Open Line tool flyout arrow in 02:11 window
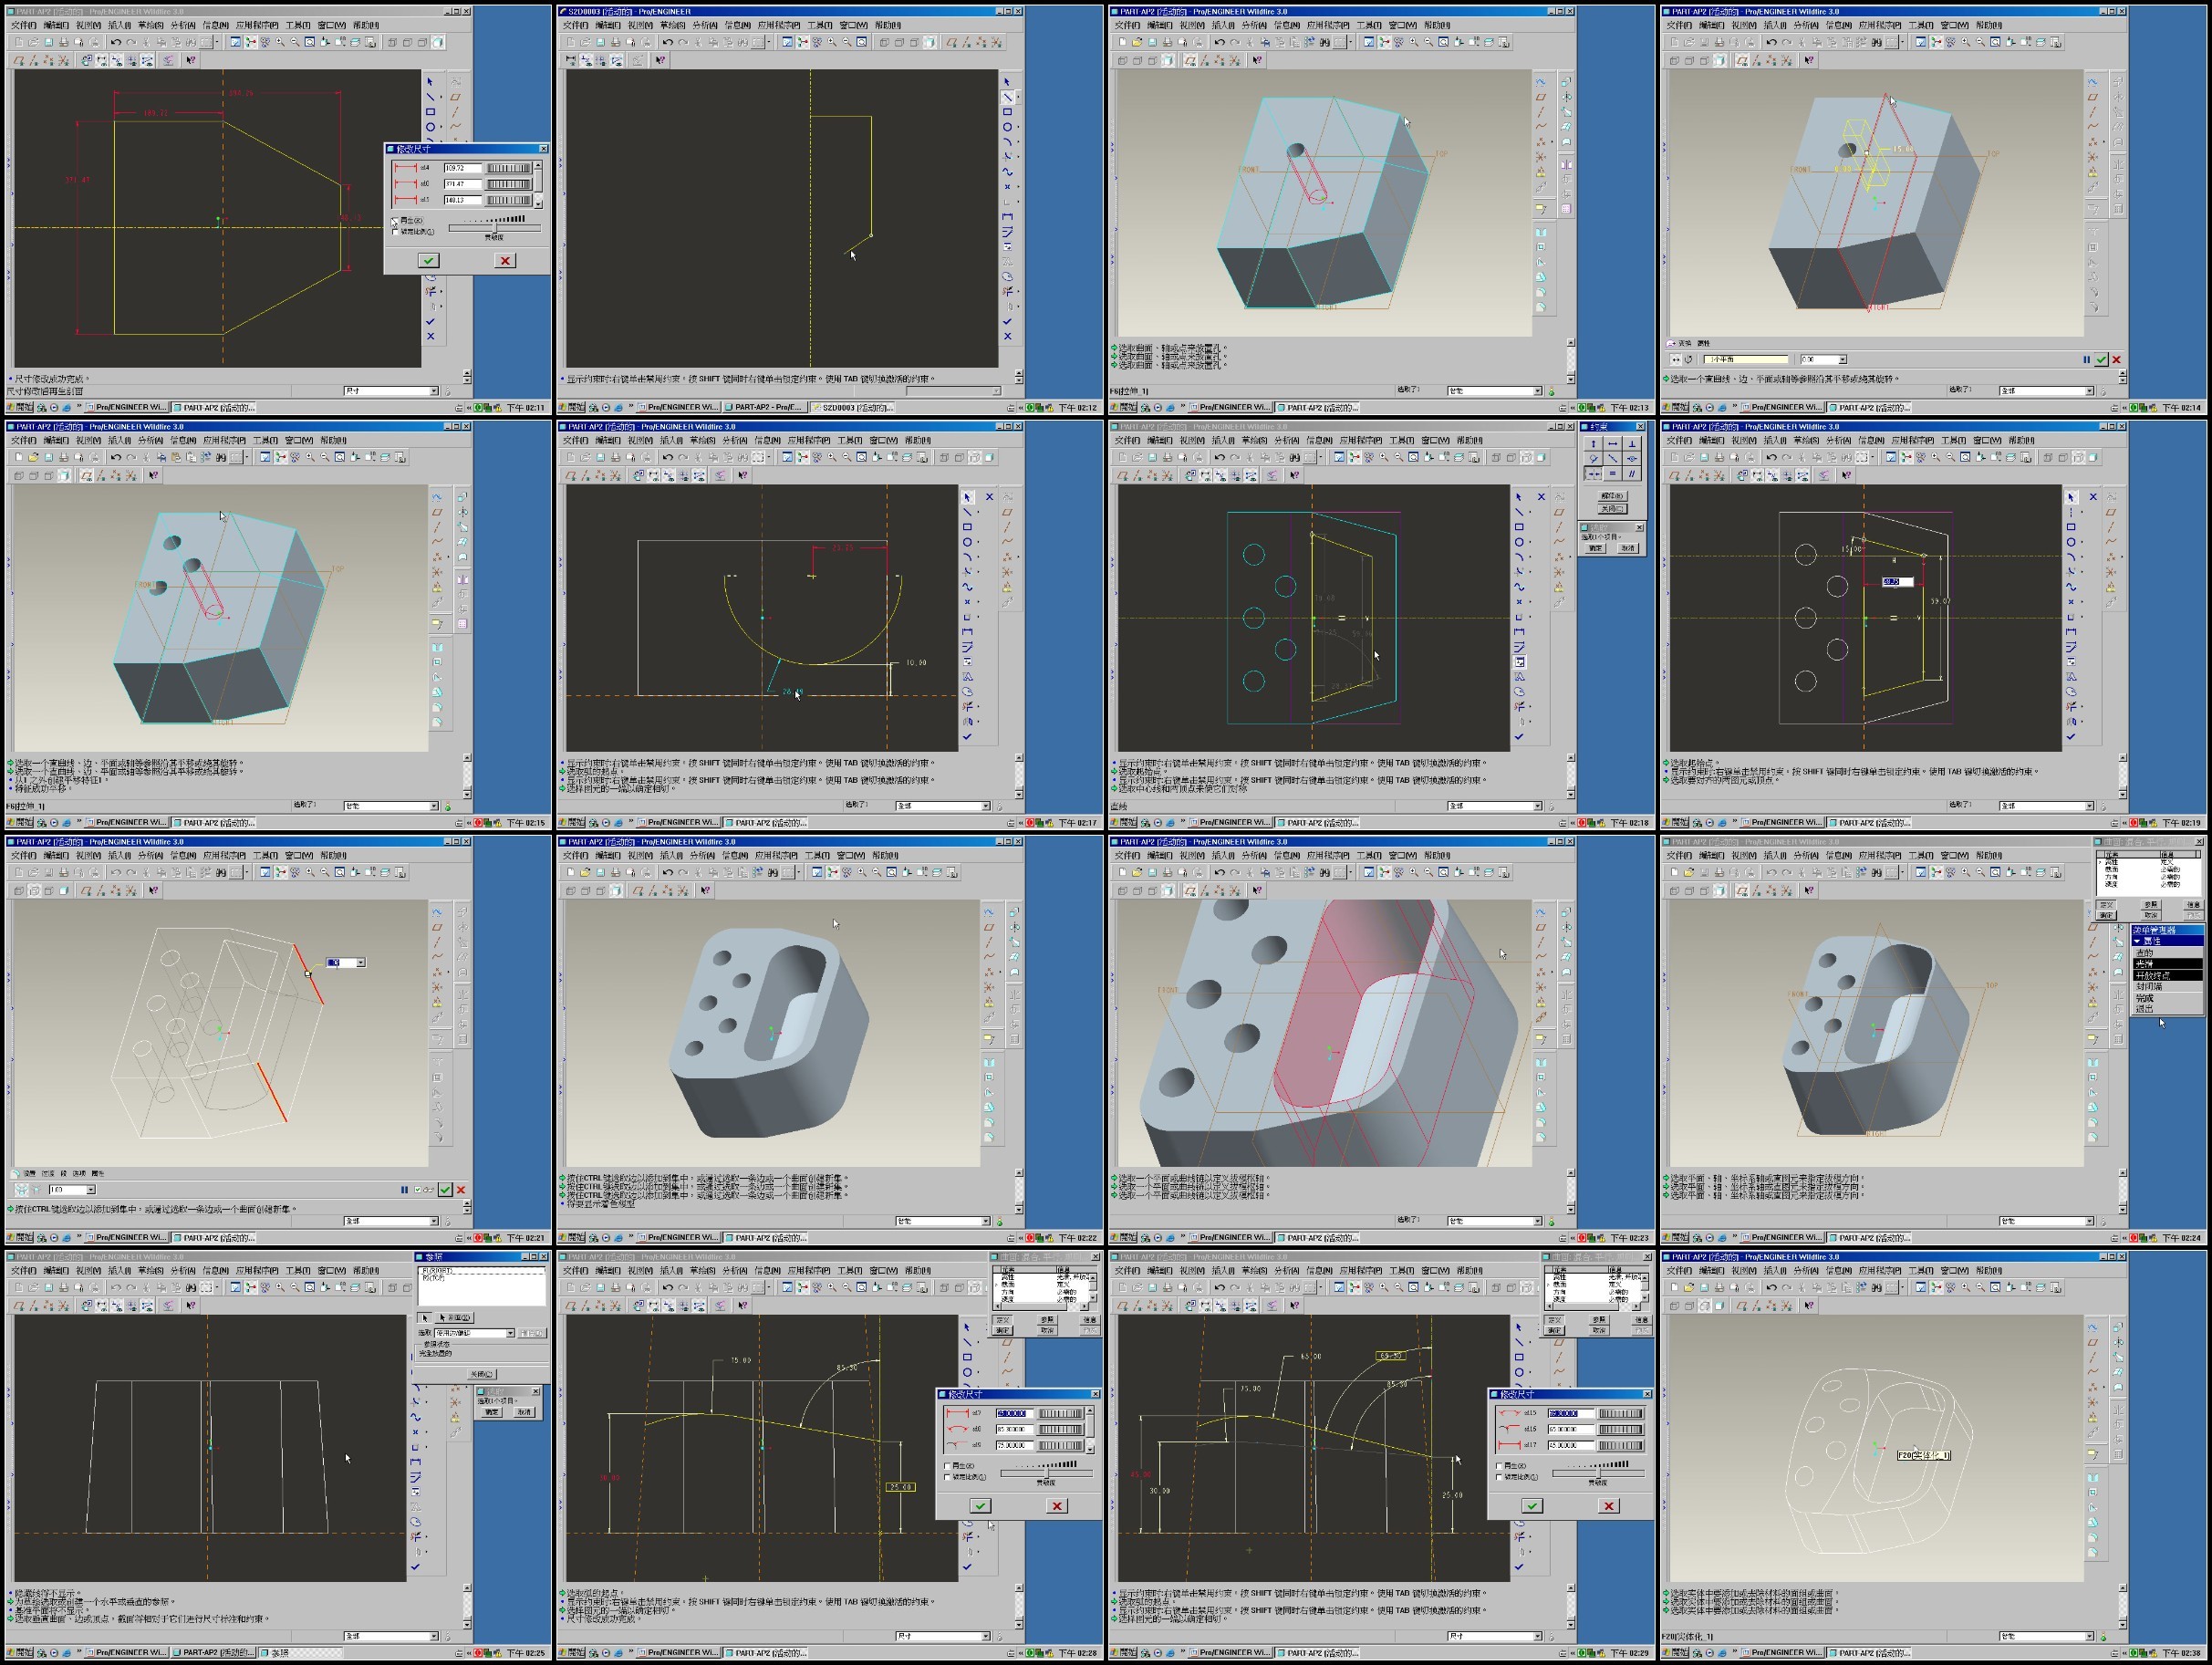Viewport: 2212px width, 1665px height. click(441, 98)
